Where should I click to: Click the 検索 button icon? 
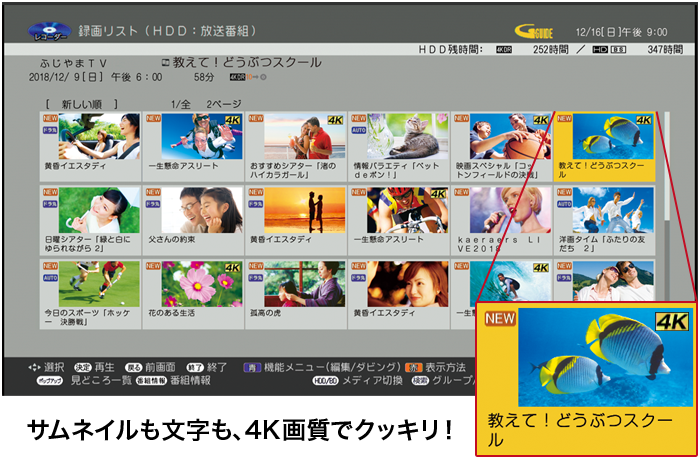420,381
